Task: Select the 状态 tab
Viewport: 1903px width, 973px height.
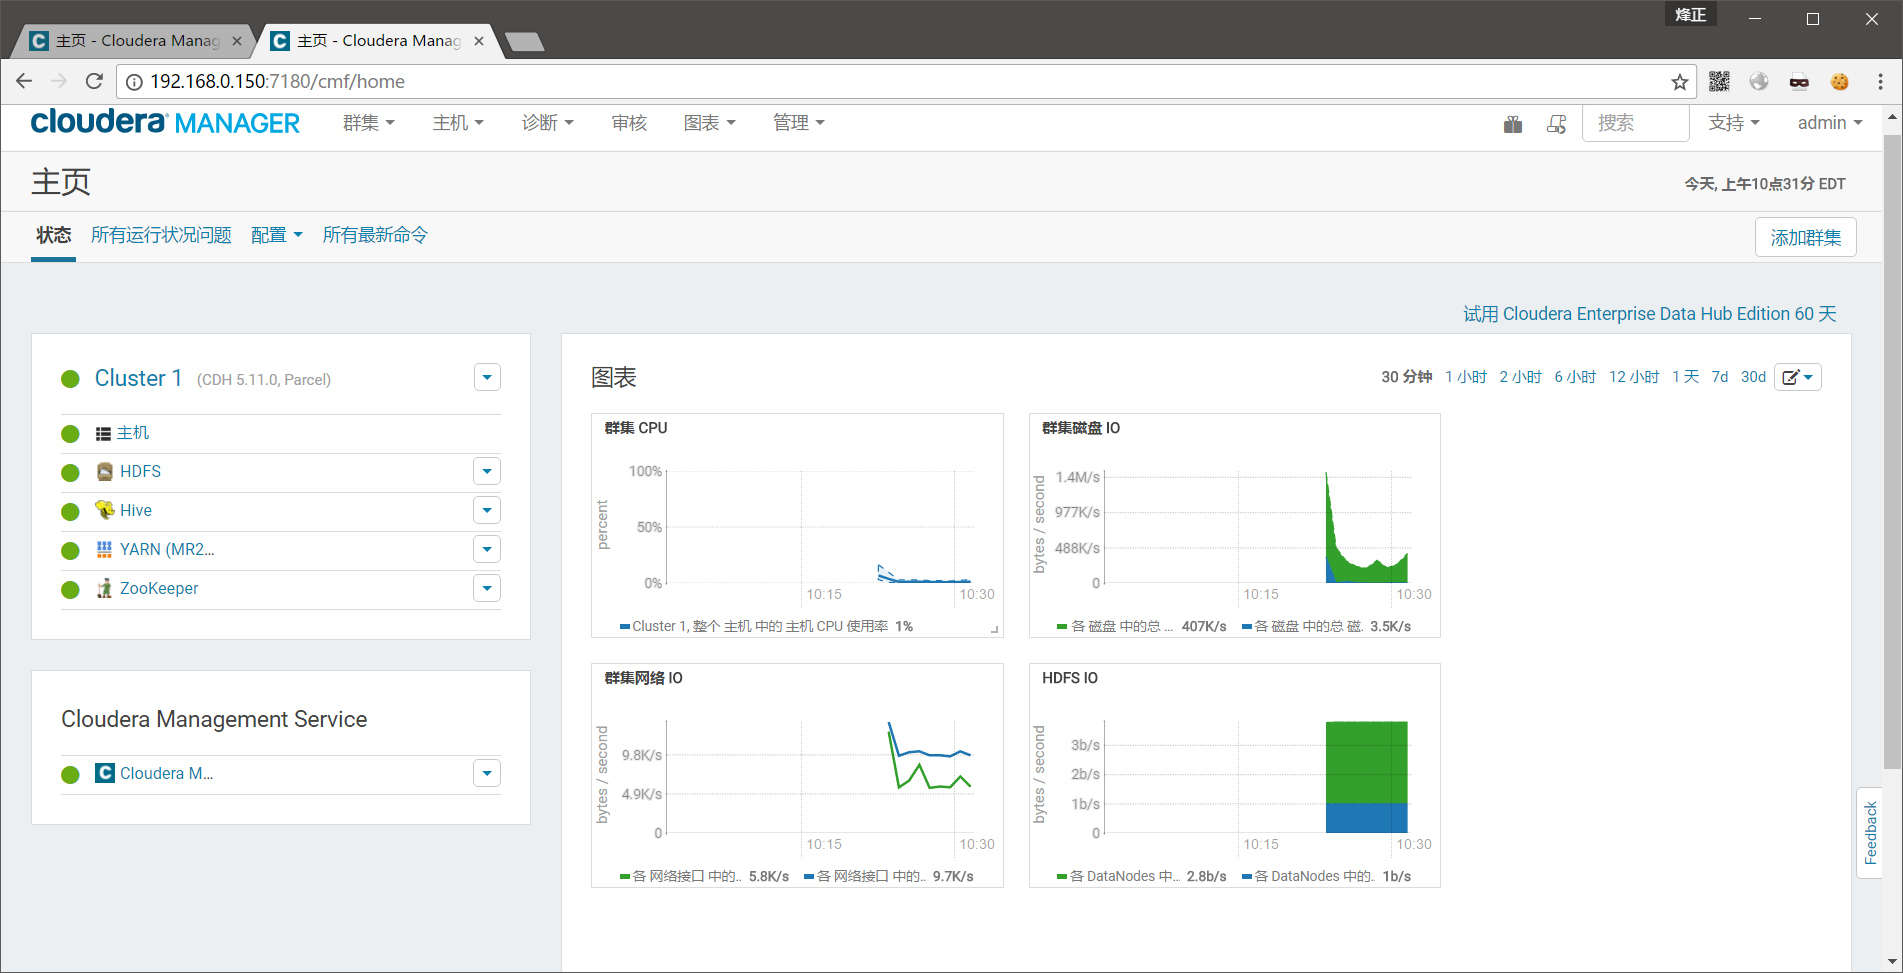Action: (53, 235)
